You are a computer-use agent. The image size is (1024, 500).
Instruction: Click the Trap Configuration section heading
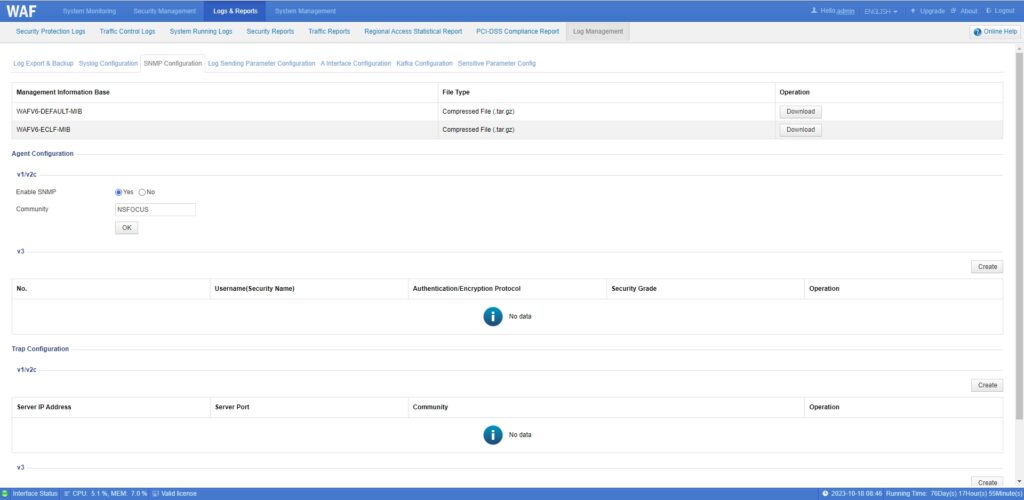click(x=40, y=349)
